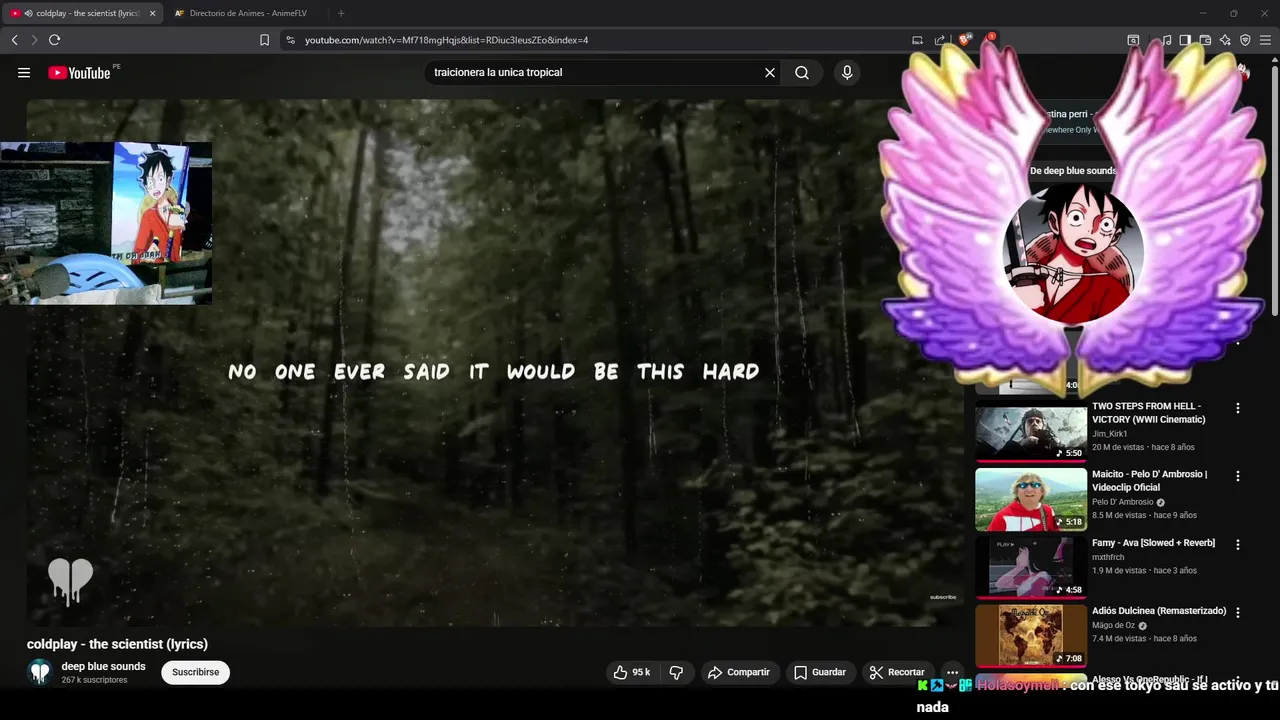
Task: Open the Mägo de Oz channel link
Action: pyautogui.click(x=1113, y=625)
